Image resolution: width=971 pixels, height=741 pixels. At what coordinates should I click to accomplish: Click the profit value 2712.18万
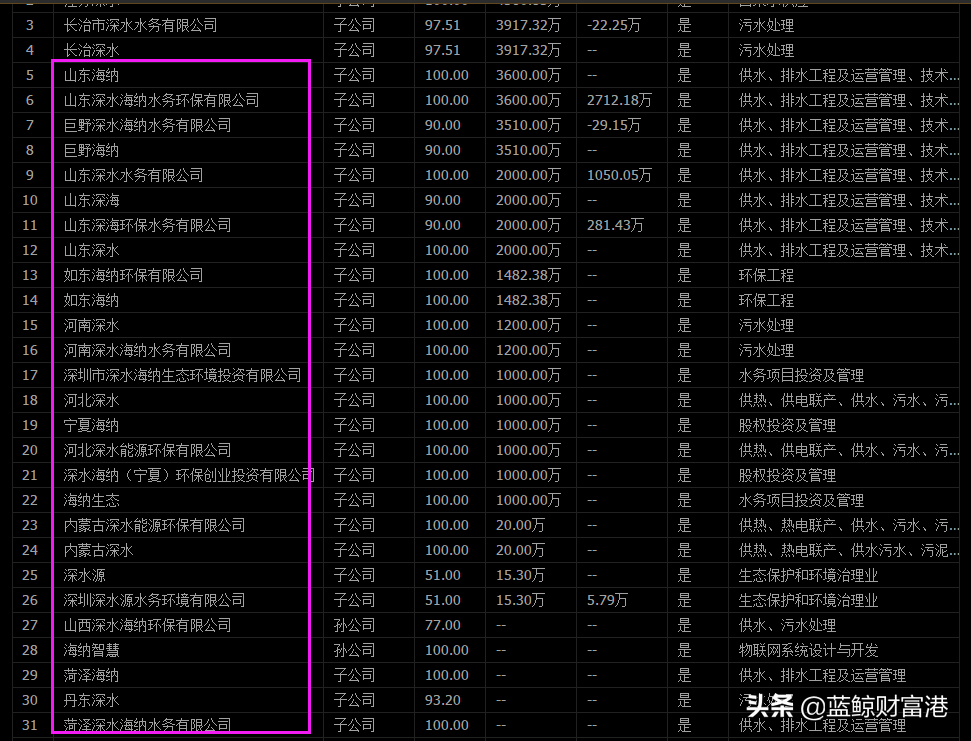619,100
